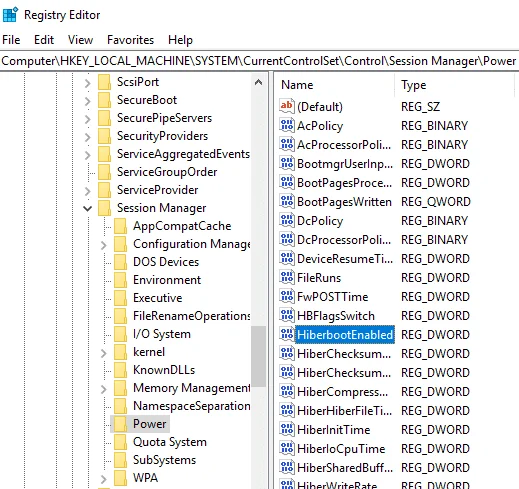This screenshot has height=489, width=519.
Task: Click the HiberSharedBuff... value icon
Action: click(x=287, y=467)
